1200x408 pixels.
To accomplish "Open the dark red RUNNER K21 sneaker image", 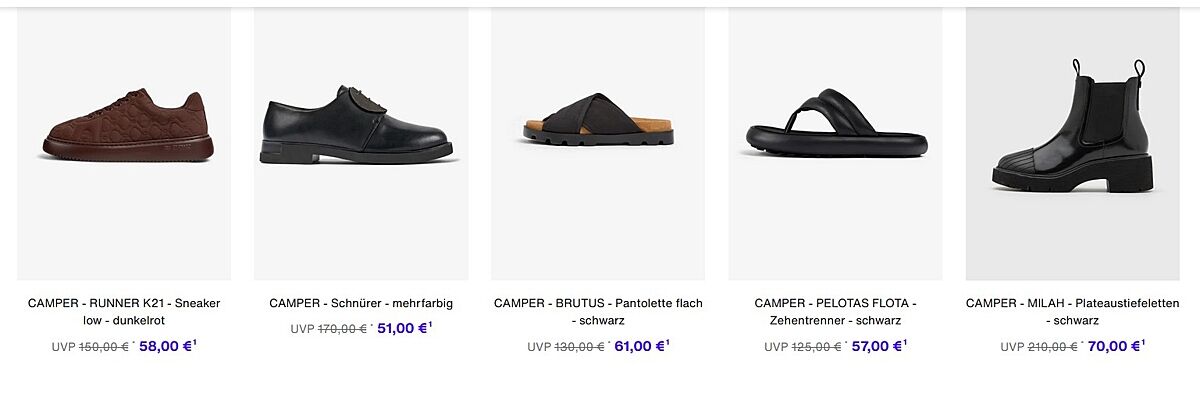I will [127, 126].
